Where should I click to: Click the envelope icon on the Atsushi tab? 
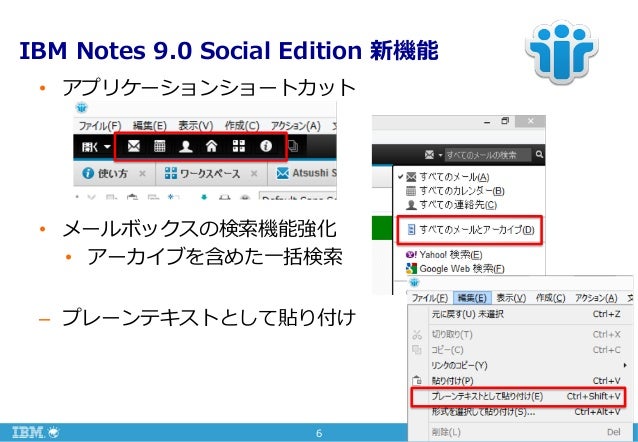[282, 173]
